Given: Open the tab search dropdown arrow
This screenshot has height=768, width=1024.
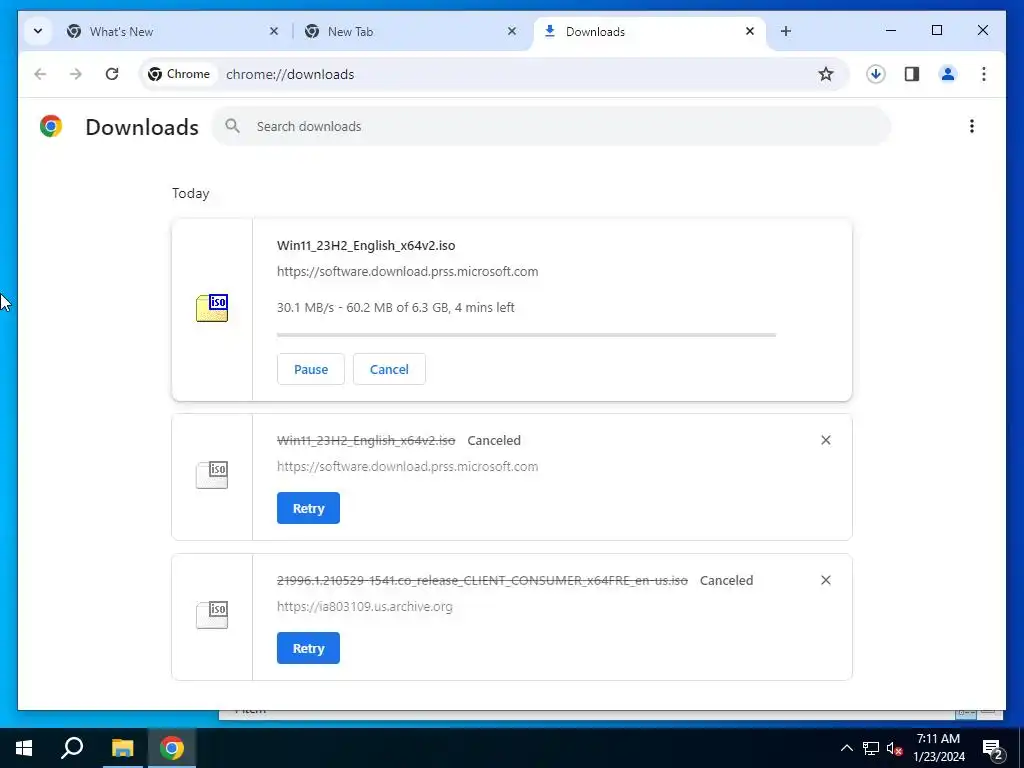Looking at the screenshot, I should pos(38,31).
